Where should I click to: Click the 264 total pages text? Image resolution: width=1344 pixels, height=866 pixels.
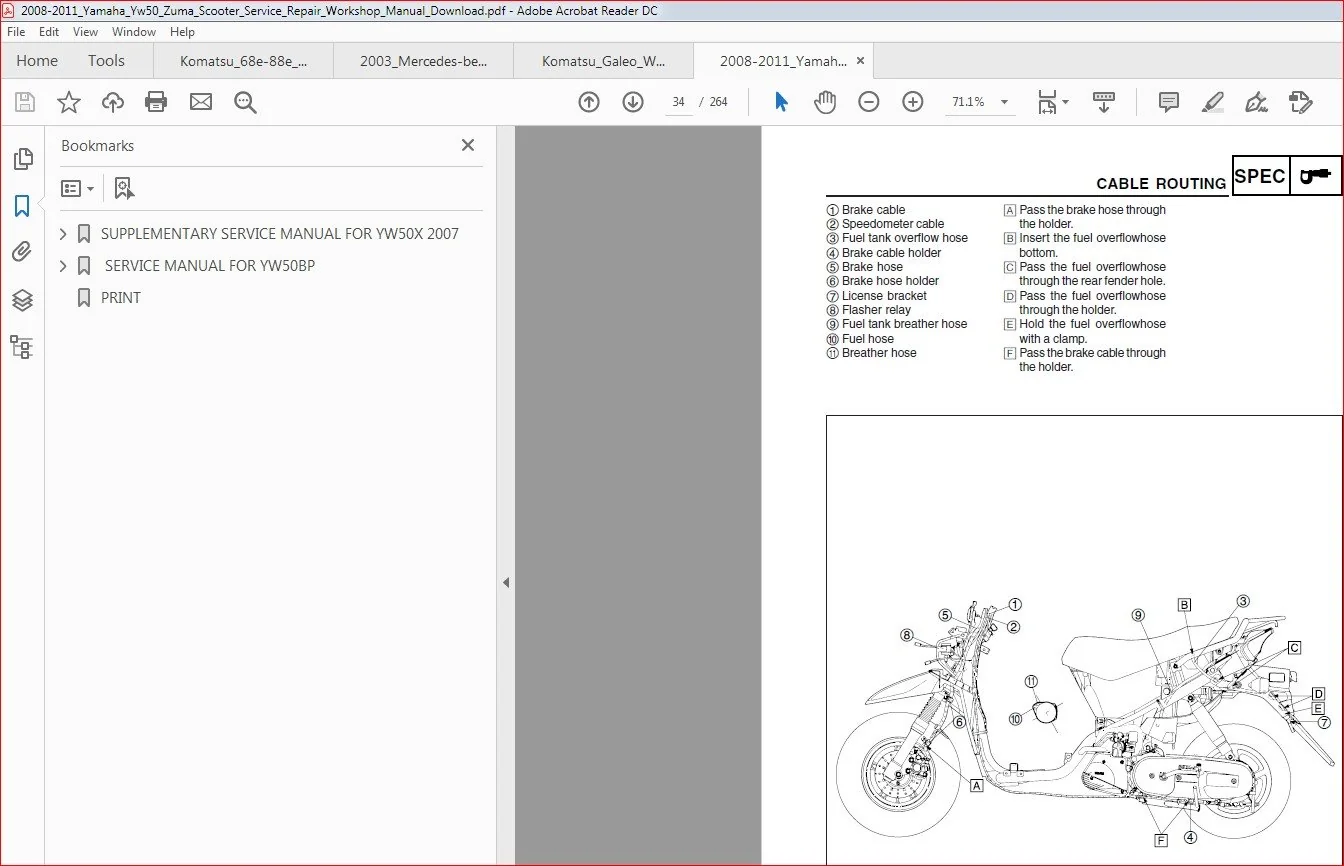[718, 102]
